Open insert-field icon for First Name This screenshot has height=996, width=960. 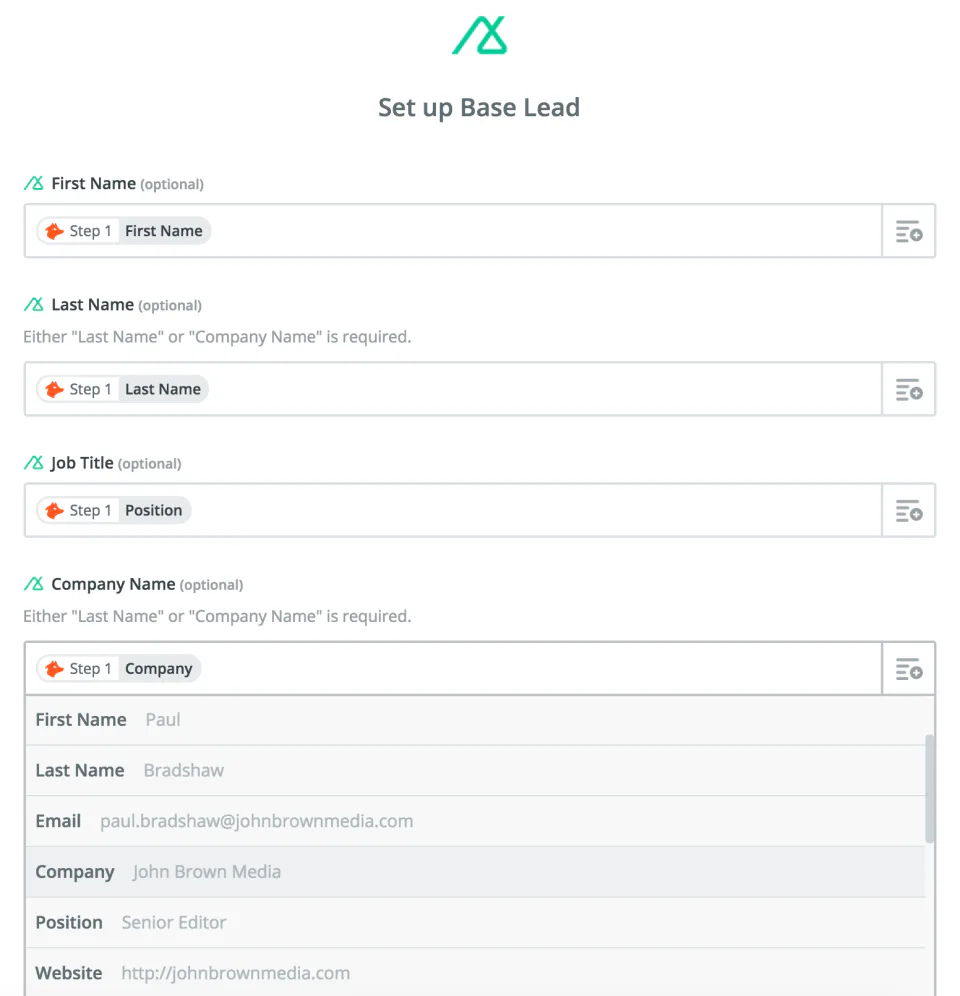click(x=908, y=232)
